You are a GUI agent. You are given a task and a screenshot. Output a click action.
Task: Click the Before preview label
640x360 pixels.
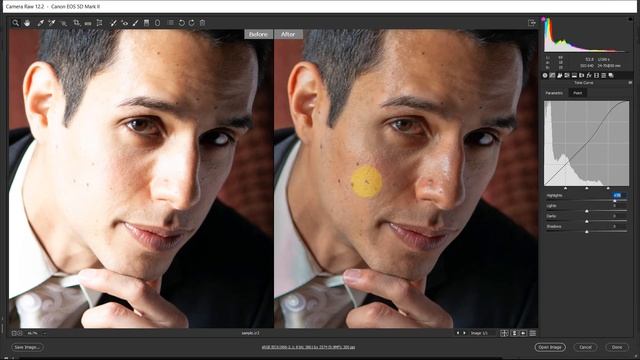pyautogui.click(x=258, y=34)
